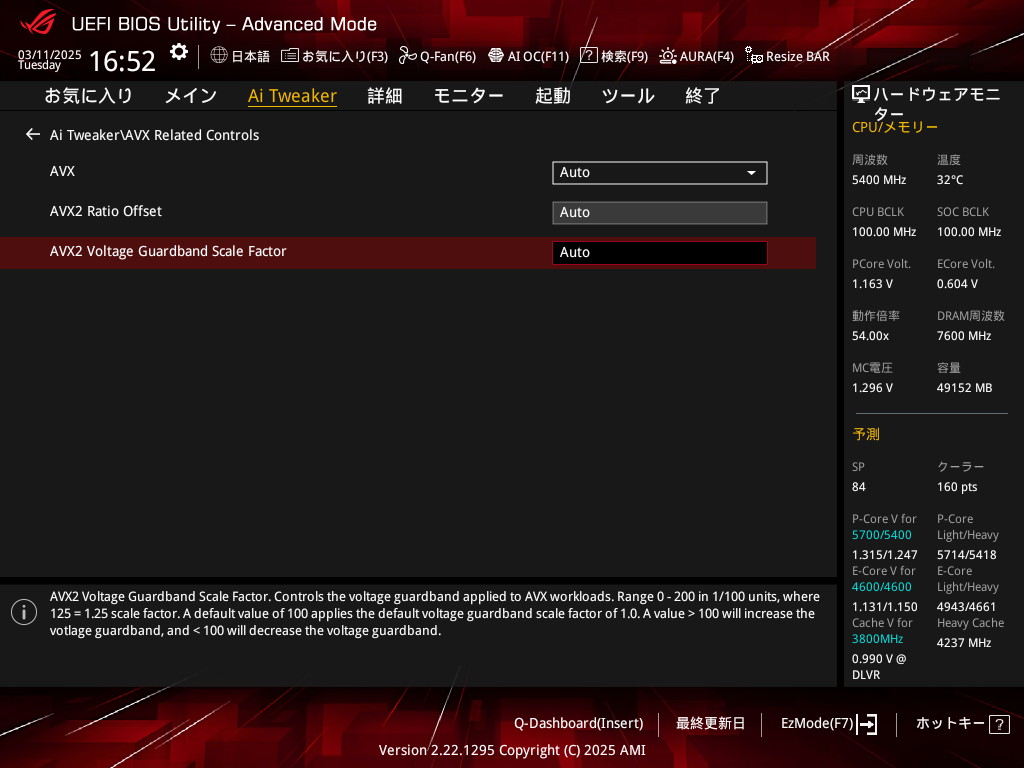The image size is (1024, 768).
Task: Open search question-mark icon (F9)
Action: click(x=588, y=56)
